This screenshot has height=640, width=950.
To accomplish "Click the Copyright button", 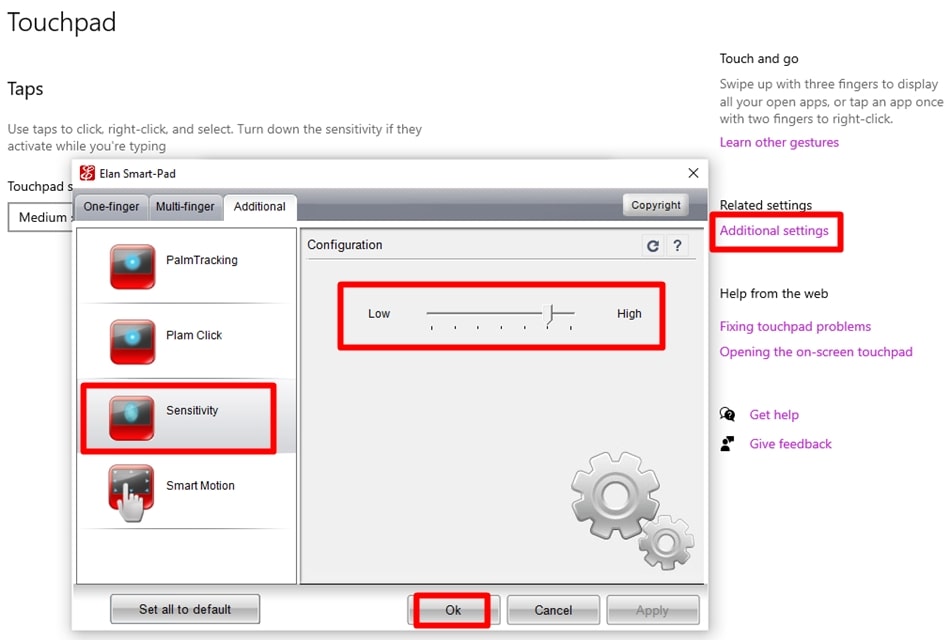I will [x=656, y=205].
